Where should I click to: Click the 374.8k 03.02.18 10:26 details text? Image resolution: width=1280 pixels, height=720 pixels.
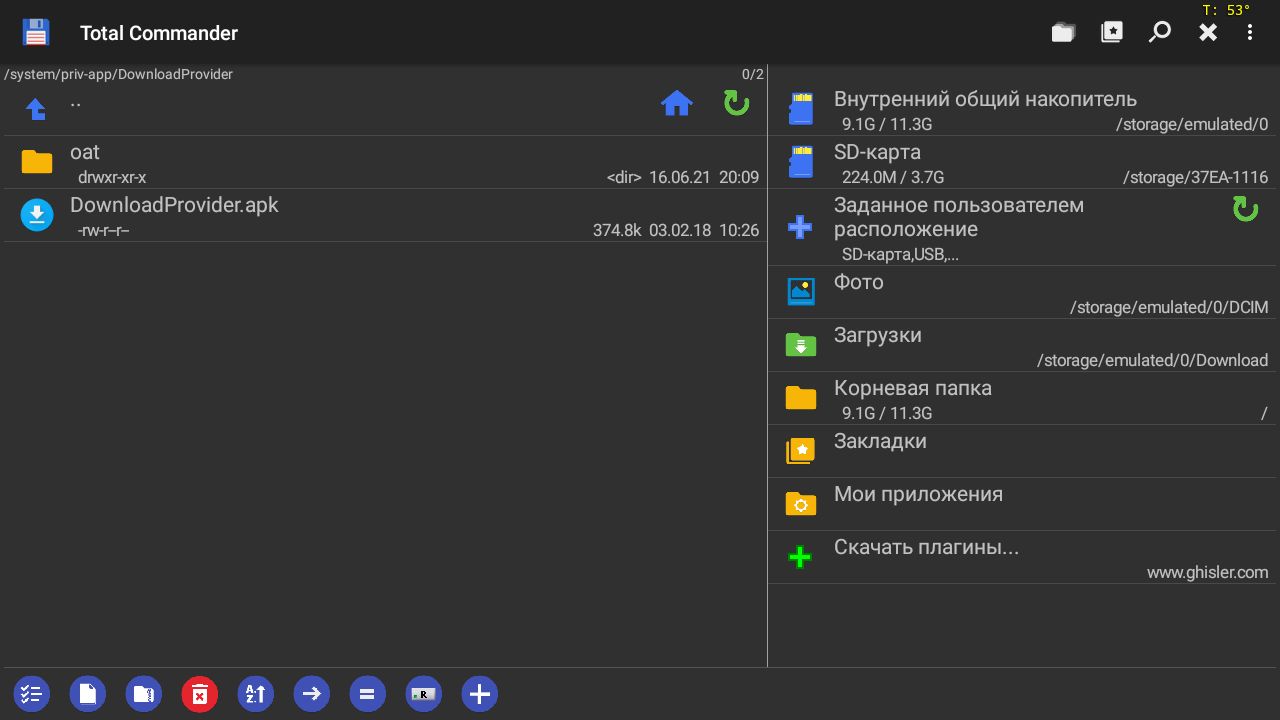tap(676, 231)
